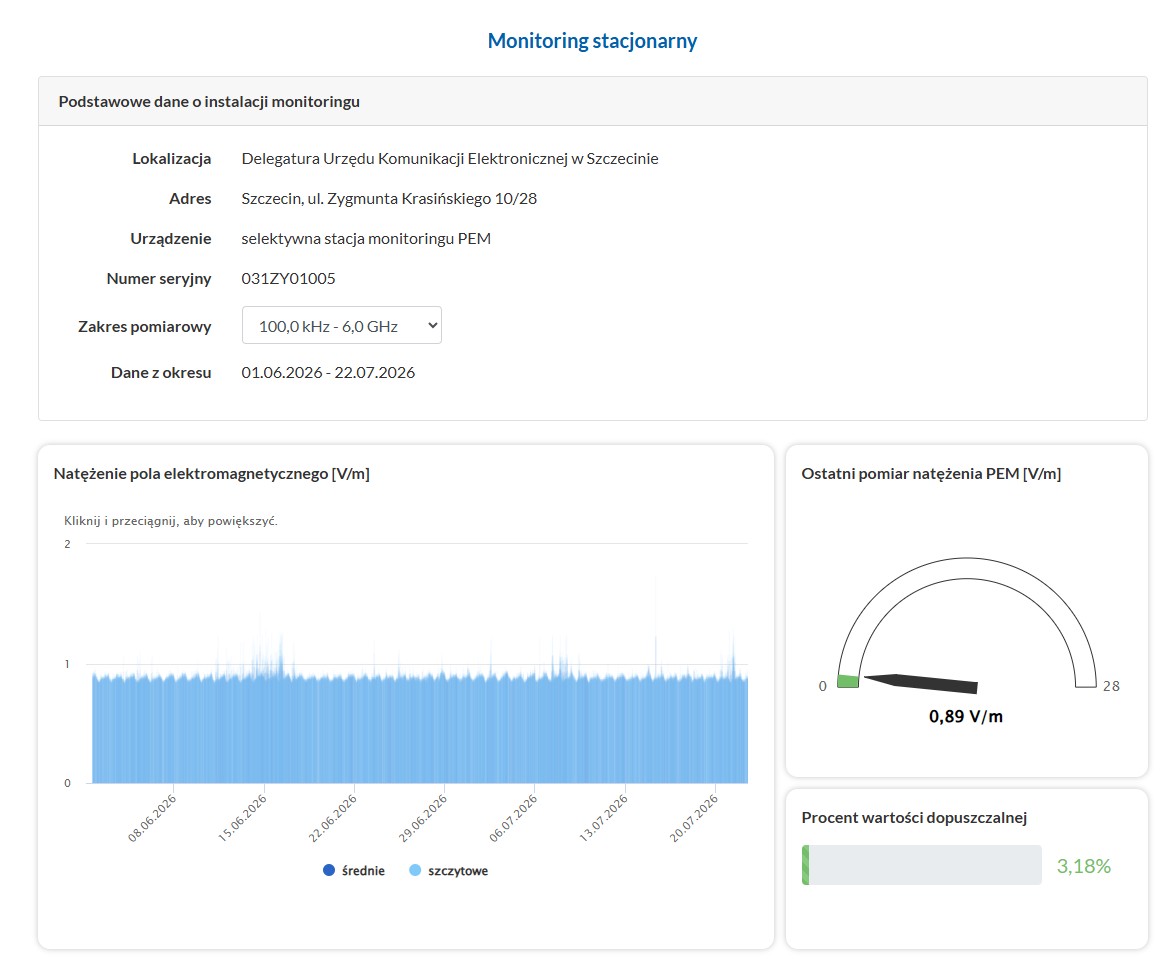Click the light blue szczytowe legend dot

click(415, 870)
